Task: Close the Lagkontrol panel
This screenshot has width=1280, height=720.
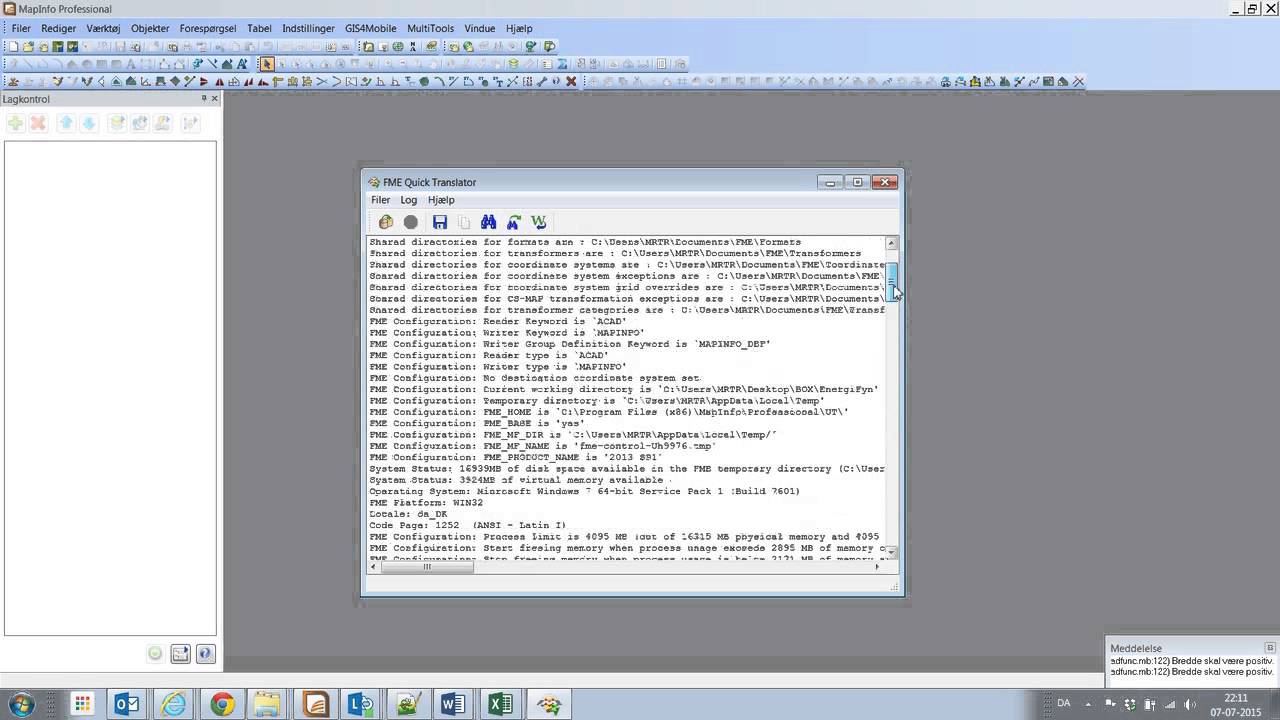Action: click(x=214, y=98)
